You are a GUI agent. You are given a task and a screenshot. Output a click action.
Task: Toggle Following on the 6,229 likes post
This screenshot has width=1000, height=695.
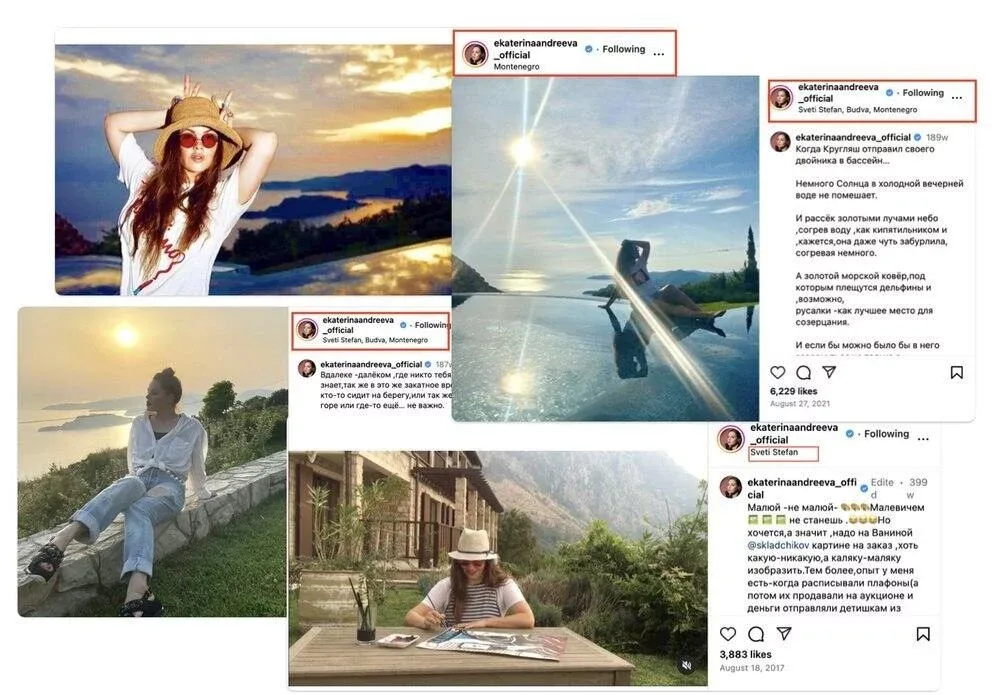922,93
